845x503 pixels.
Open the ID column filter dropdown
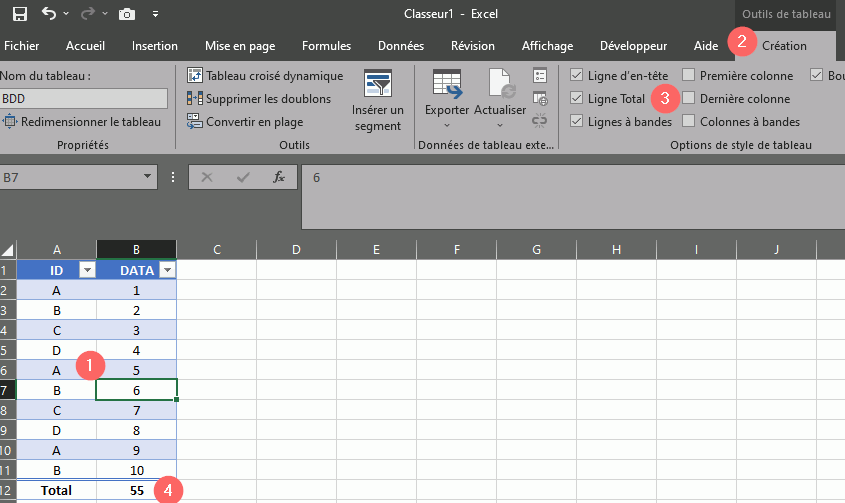click(86, 270)
